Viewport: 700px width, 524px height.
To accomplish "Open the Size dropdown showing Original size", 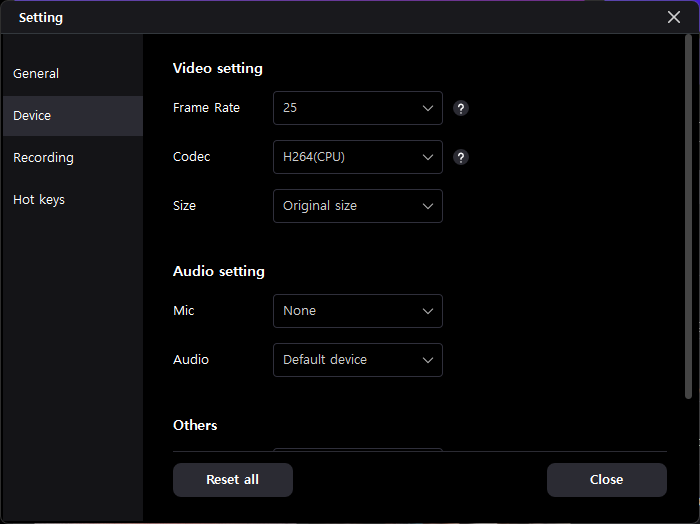I will pyautogui.click(x=357, y=206).
